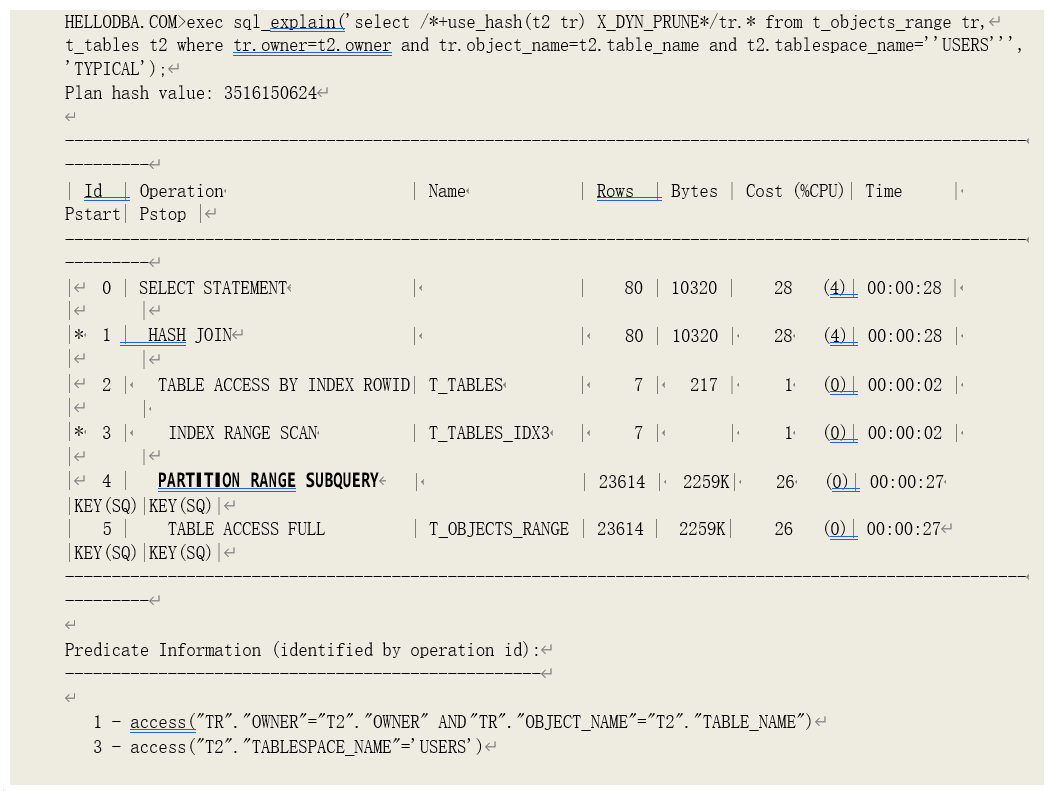This screenshot has height=791, width=1045.
Task: Select the SELECT STATEMENT operation text
Action: pyautogui.click(x=212, y=288)
